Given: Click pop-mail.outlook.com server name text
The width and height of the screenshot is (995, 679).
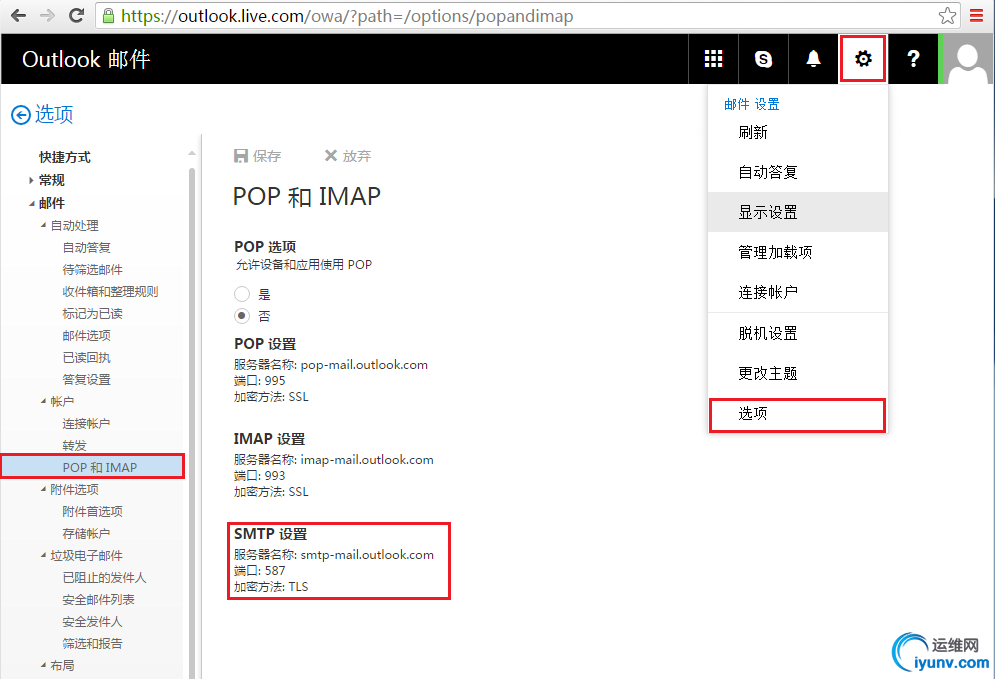Looking at the screenshot, I should click(x=364, y=364).
